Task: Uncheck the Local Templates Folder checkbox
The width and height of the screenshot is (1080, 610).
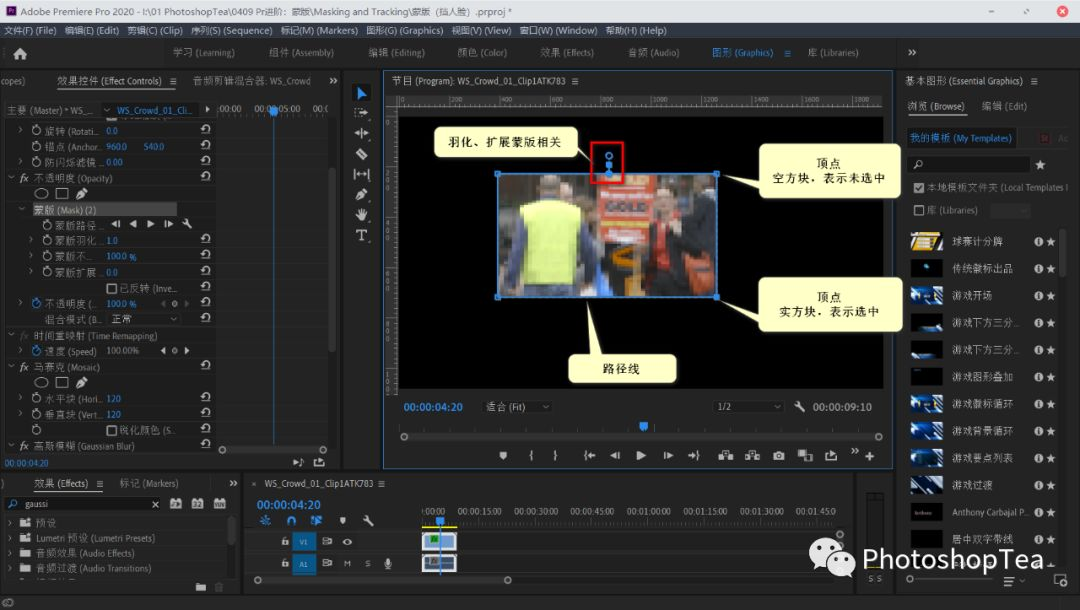Action: tap(918, 188)
